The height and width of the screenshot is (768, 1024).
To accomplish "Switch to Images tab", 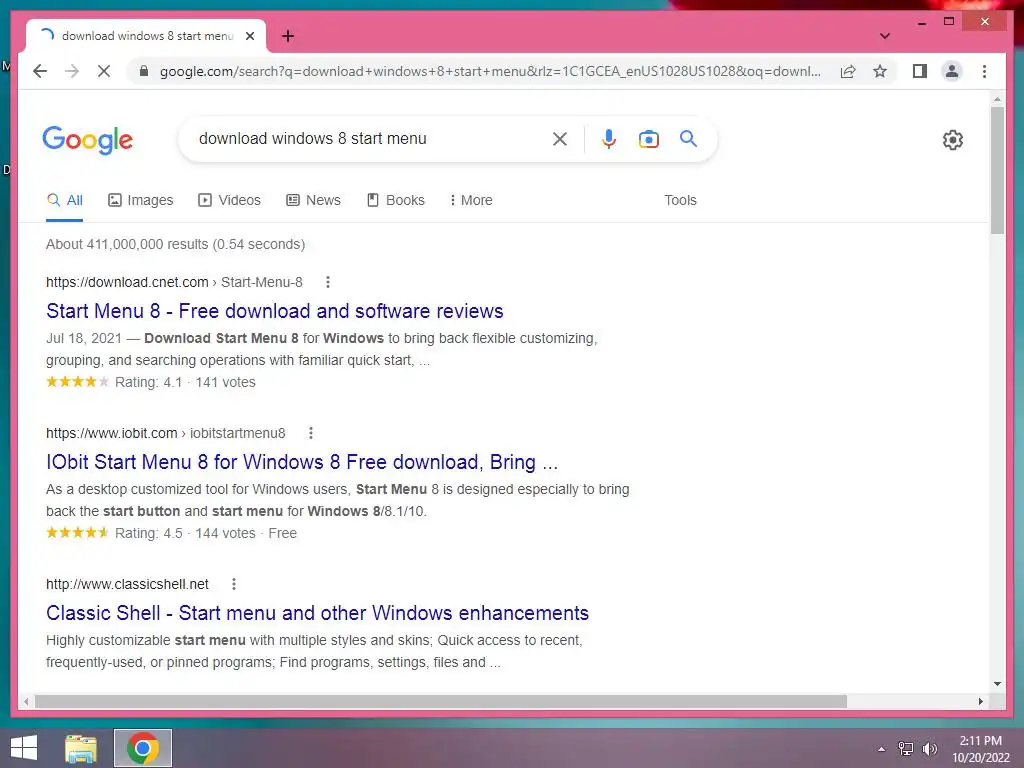I will tap(140, 200).
